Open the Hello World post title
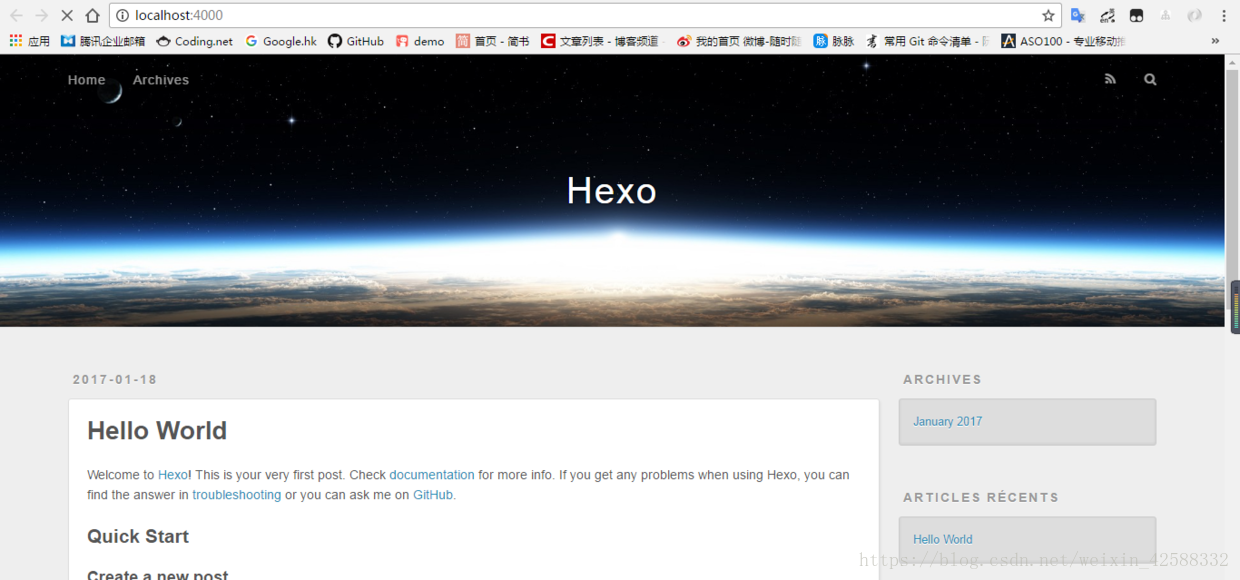Viewport: 1240px width, 580px height. pos(157,431)
